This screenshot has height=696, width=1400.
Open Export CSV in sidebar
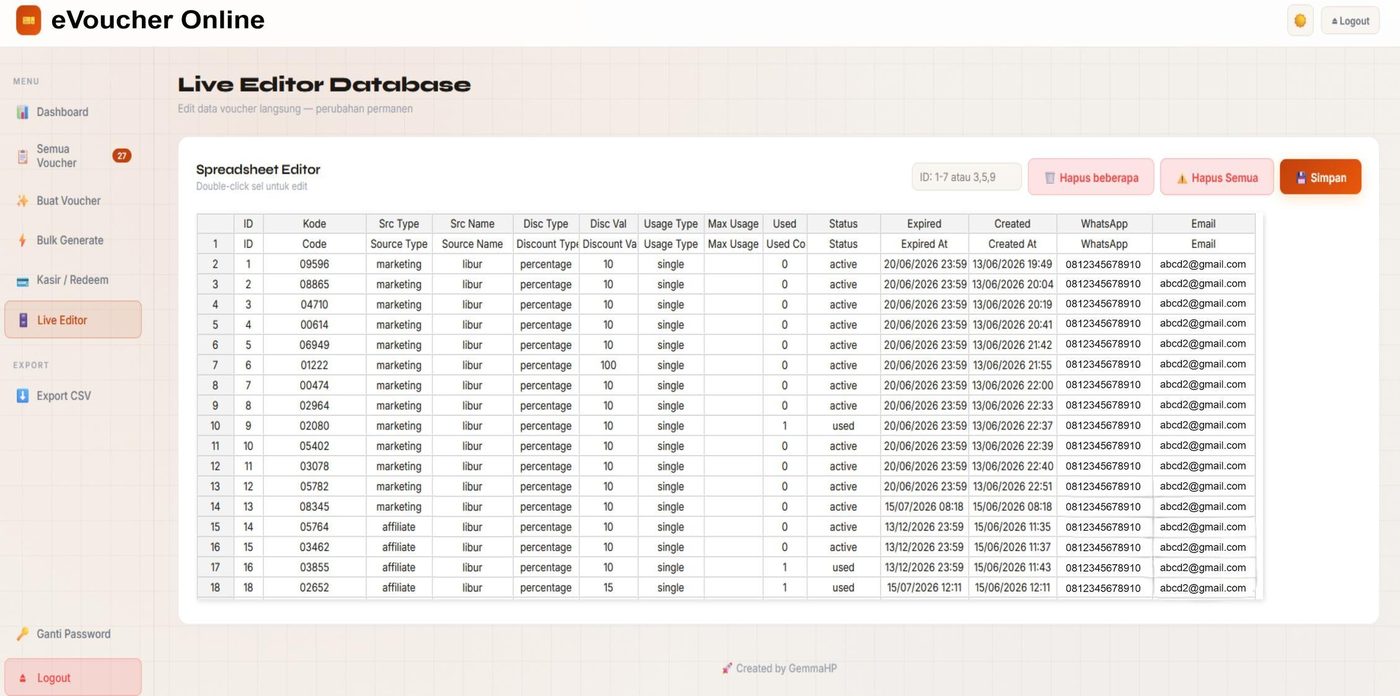(x=72, y=396)
